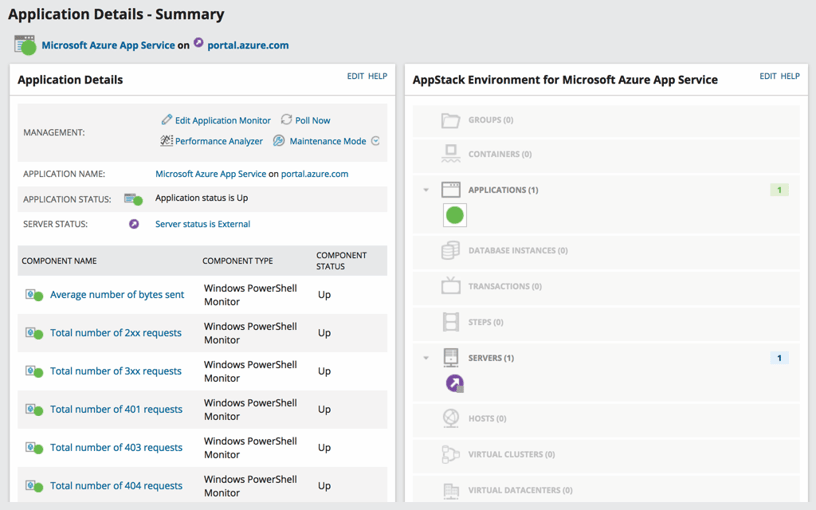The height and width of the screenshot is (510, 816).
Task: Open portal.azure.com link in Application Name row
Action: (315, 174)
